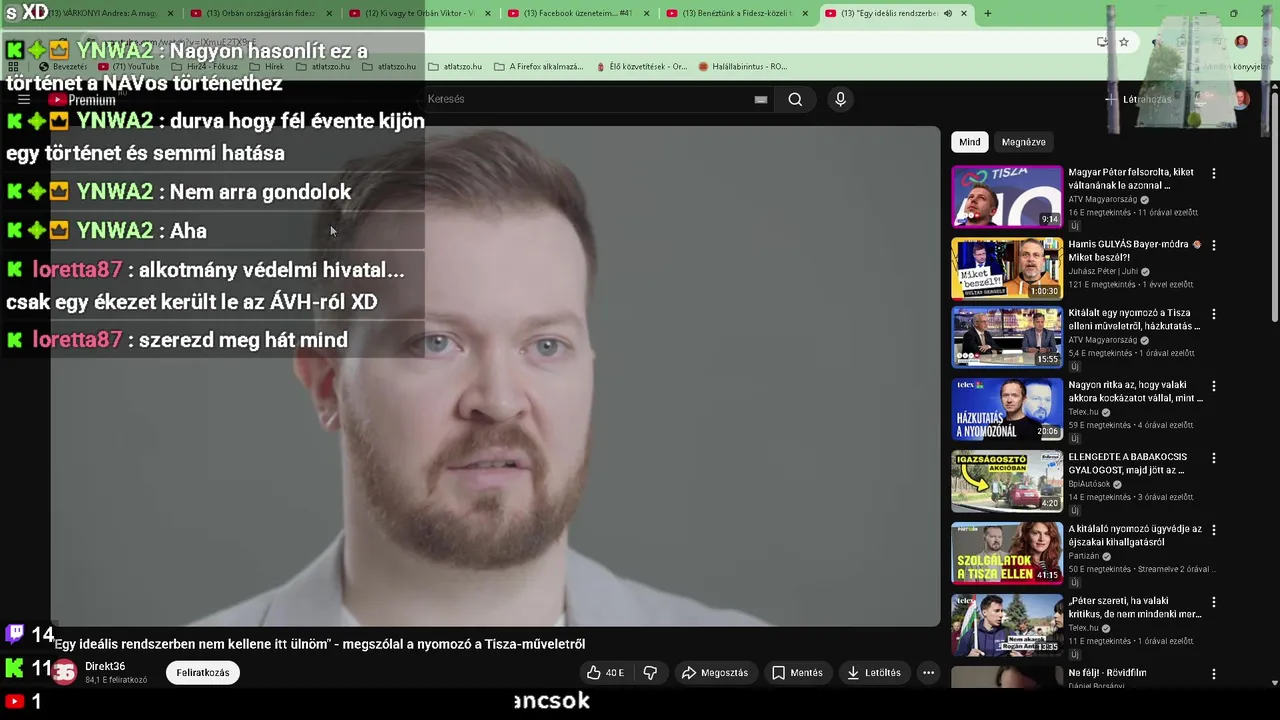Save the video with 'Mentés'
The width and height of the screenshot is (1280, 720).
pyautogui.click(x=797, y=673)
